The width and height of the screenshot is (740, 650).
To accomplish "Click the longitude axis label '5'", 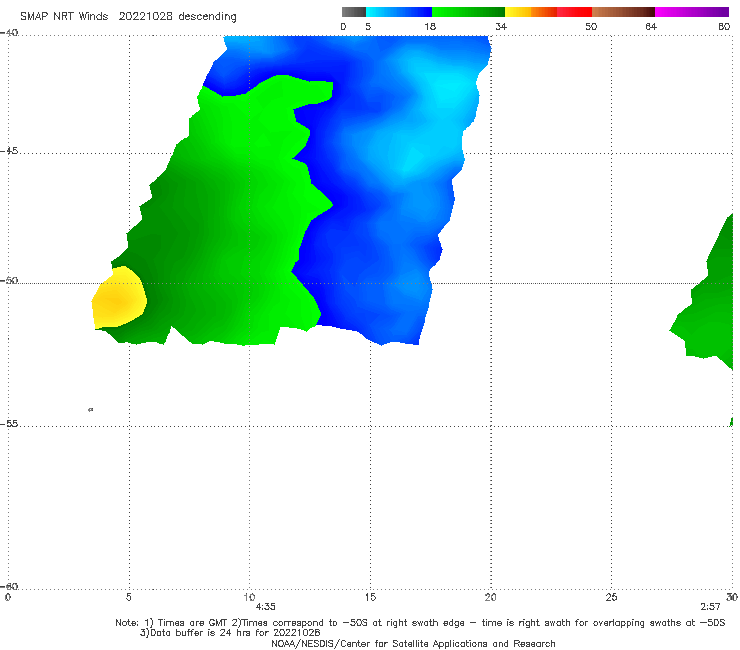I will coord(129,597).
